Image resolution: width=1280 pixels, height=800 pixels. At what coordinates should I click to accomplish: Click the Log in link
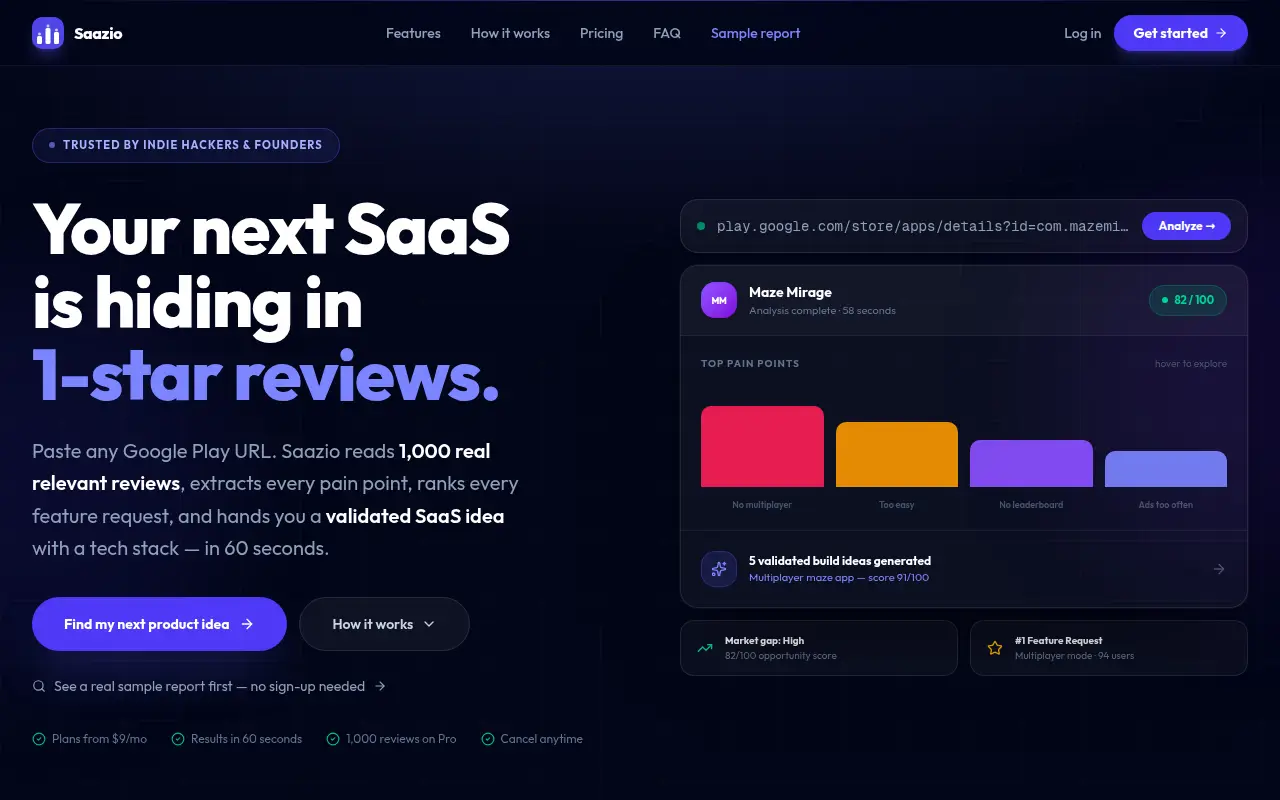(x=1082, y=33)
